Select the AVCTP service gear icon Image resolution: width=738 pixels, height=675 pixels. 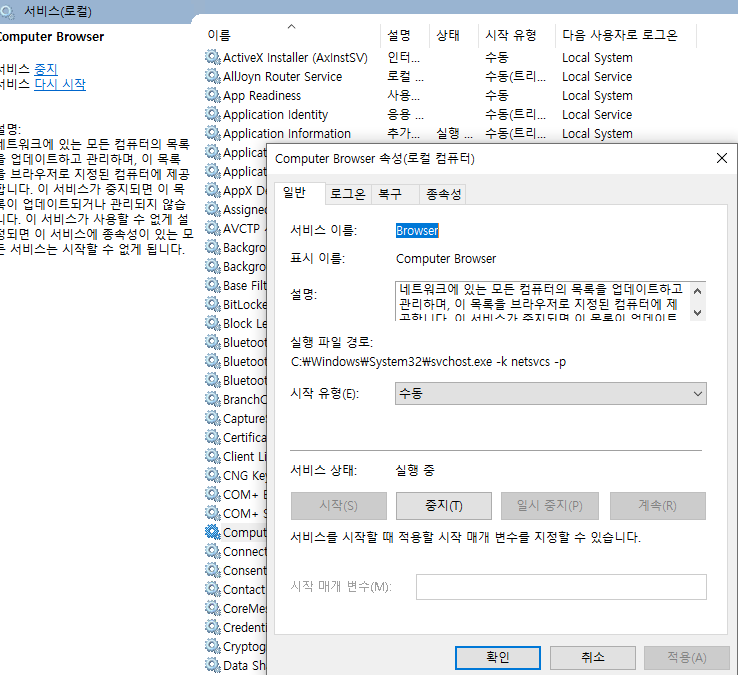[213, 228]
